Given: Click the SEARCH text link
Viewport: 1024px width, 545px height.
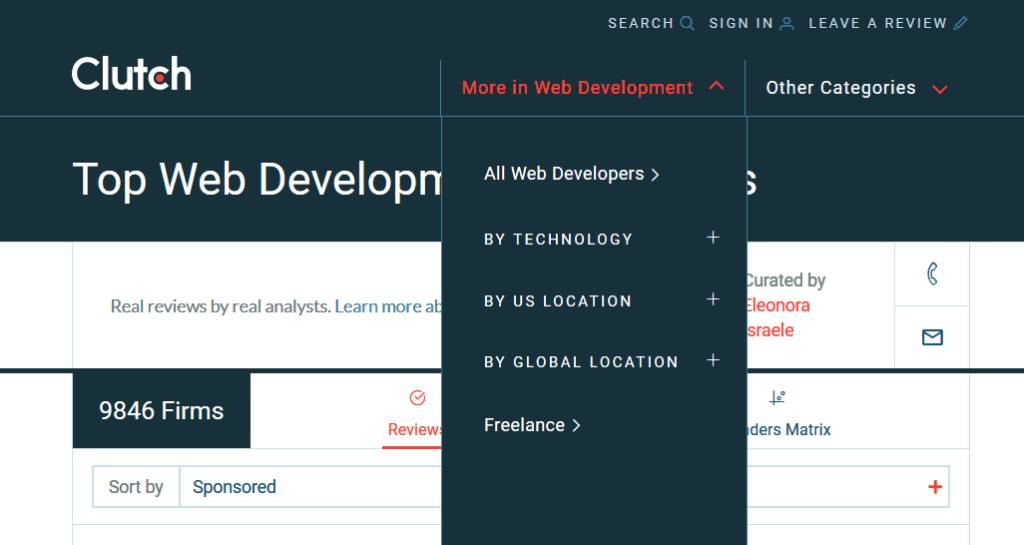Looking at the screenshot, I should [640, 23].
